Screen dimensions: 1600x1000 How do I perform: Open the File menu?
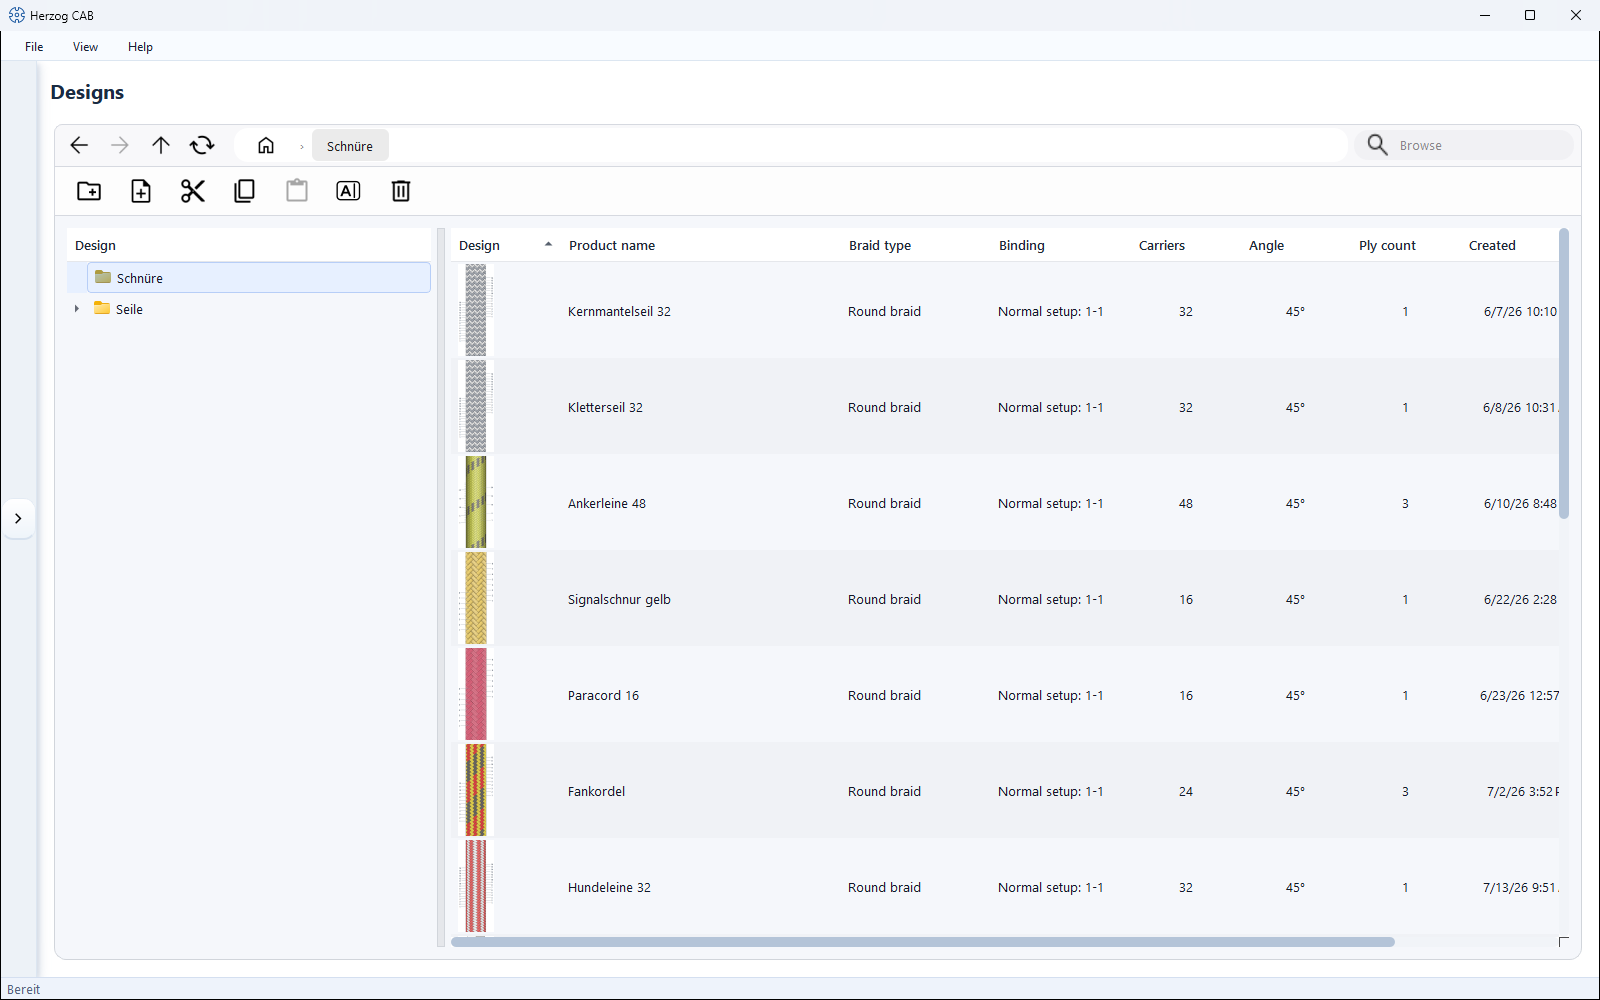pos(34,47)
